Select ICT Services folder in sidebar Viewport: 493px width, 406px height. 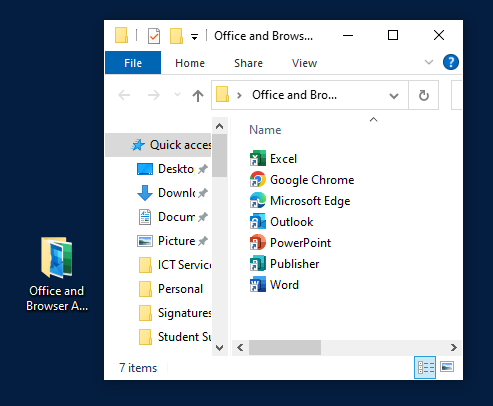[x=175, y=265]
